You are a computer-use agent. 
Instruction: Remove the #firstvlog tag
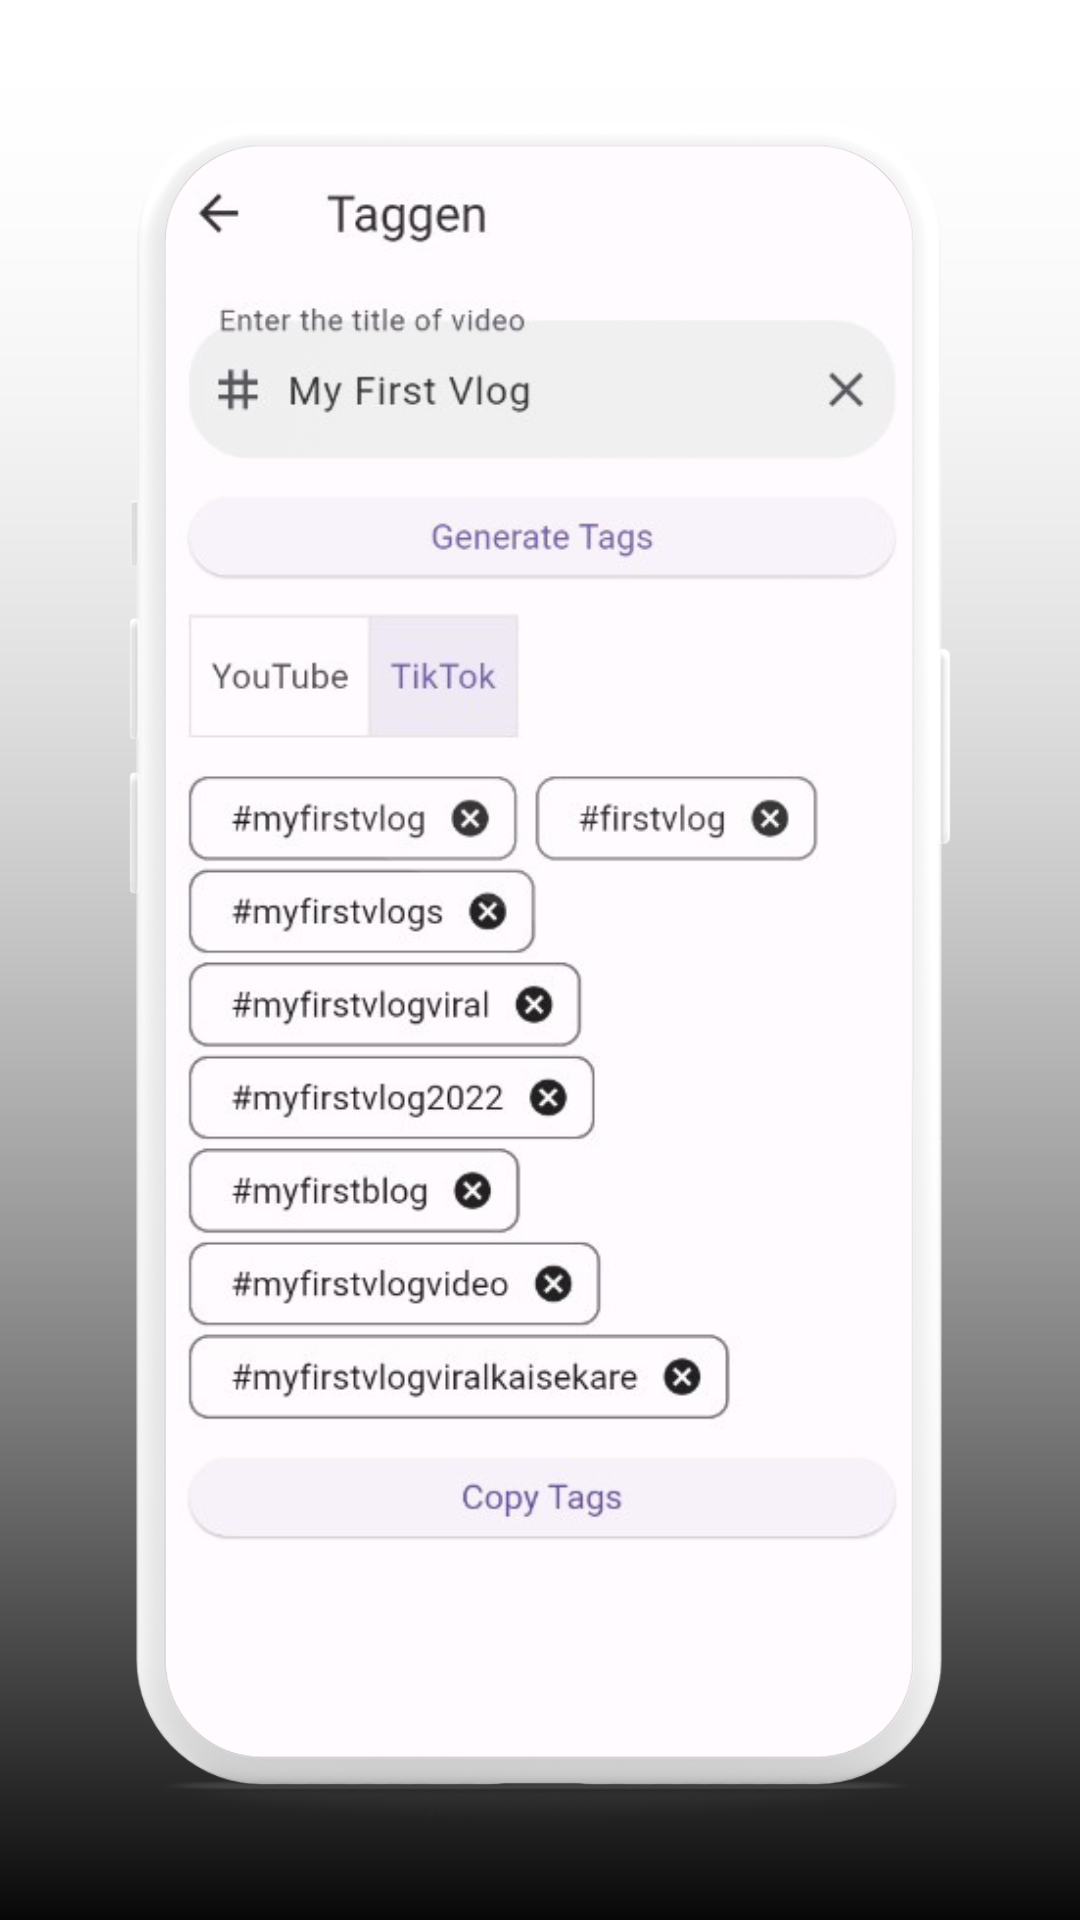[x=769, y=818]
